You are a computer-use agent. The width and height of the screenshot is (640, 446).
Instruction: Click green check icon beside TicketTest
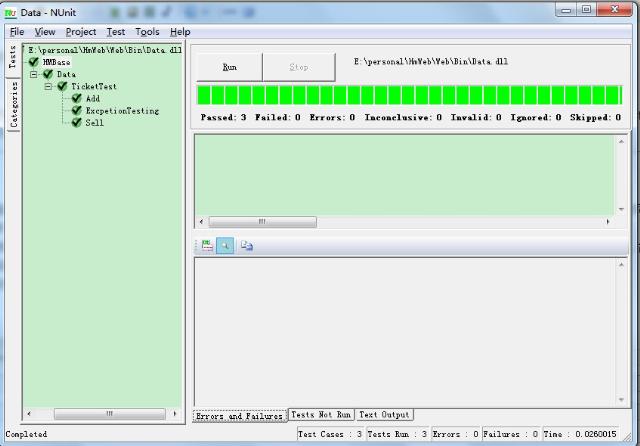62,86
